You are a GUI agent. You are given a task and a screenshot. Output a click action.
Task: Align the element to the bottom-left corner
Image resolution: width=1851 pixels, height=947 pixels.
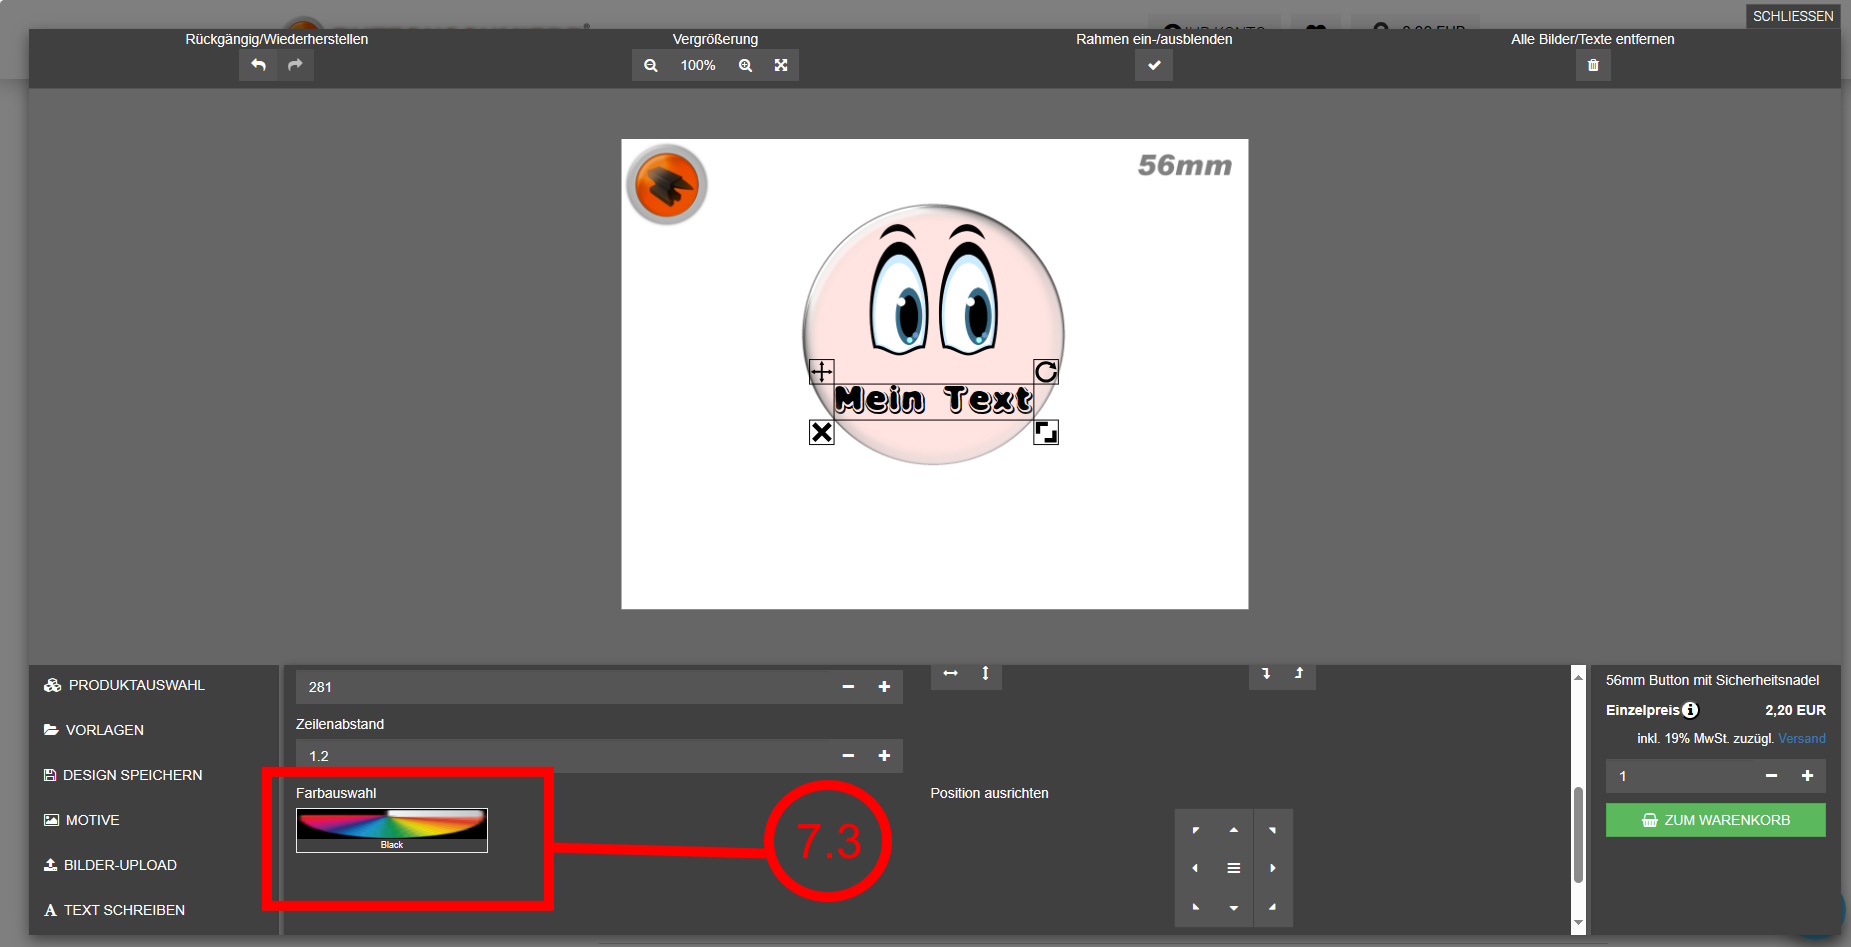pyautogui.click(x=1195, y=907)
